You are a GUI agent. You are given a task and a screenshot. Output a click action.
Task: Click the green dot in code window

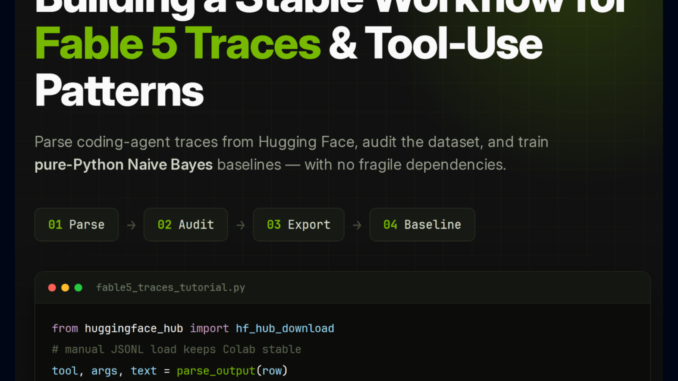[x=78, y=288]
